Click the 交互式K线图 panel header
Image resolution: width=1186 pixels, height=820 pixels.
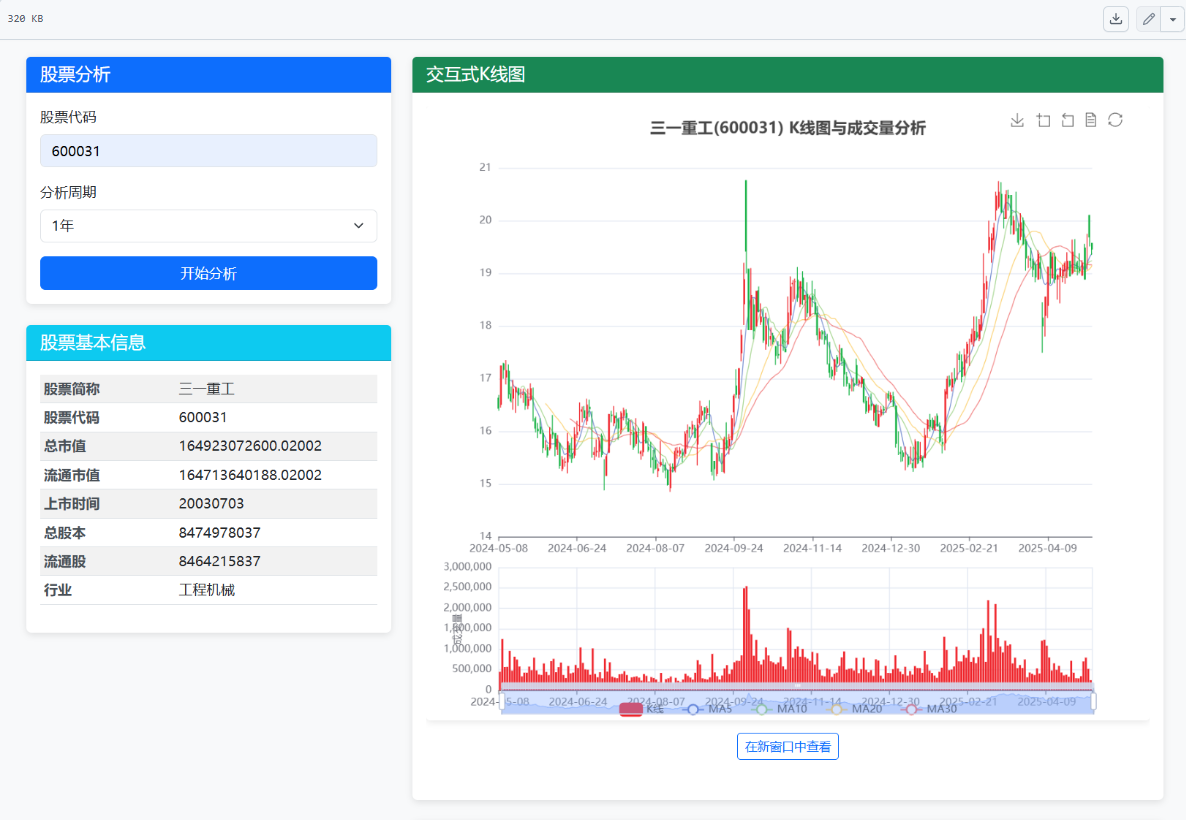click(x=787, y=74)
